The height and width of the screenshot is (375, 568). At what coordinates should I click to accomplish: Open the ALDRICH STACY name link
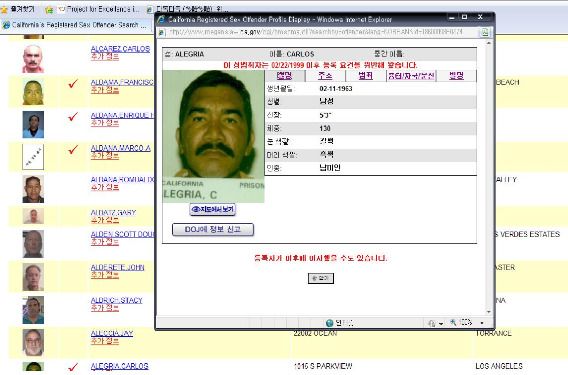(117, 300)
